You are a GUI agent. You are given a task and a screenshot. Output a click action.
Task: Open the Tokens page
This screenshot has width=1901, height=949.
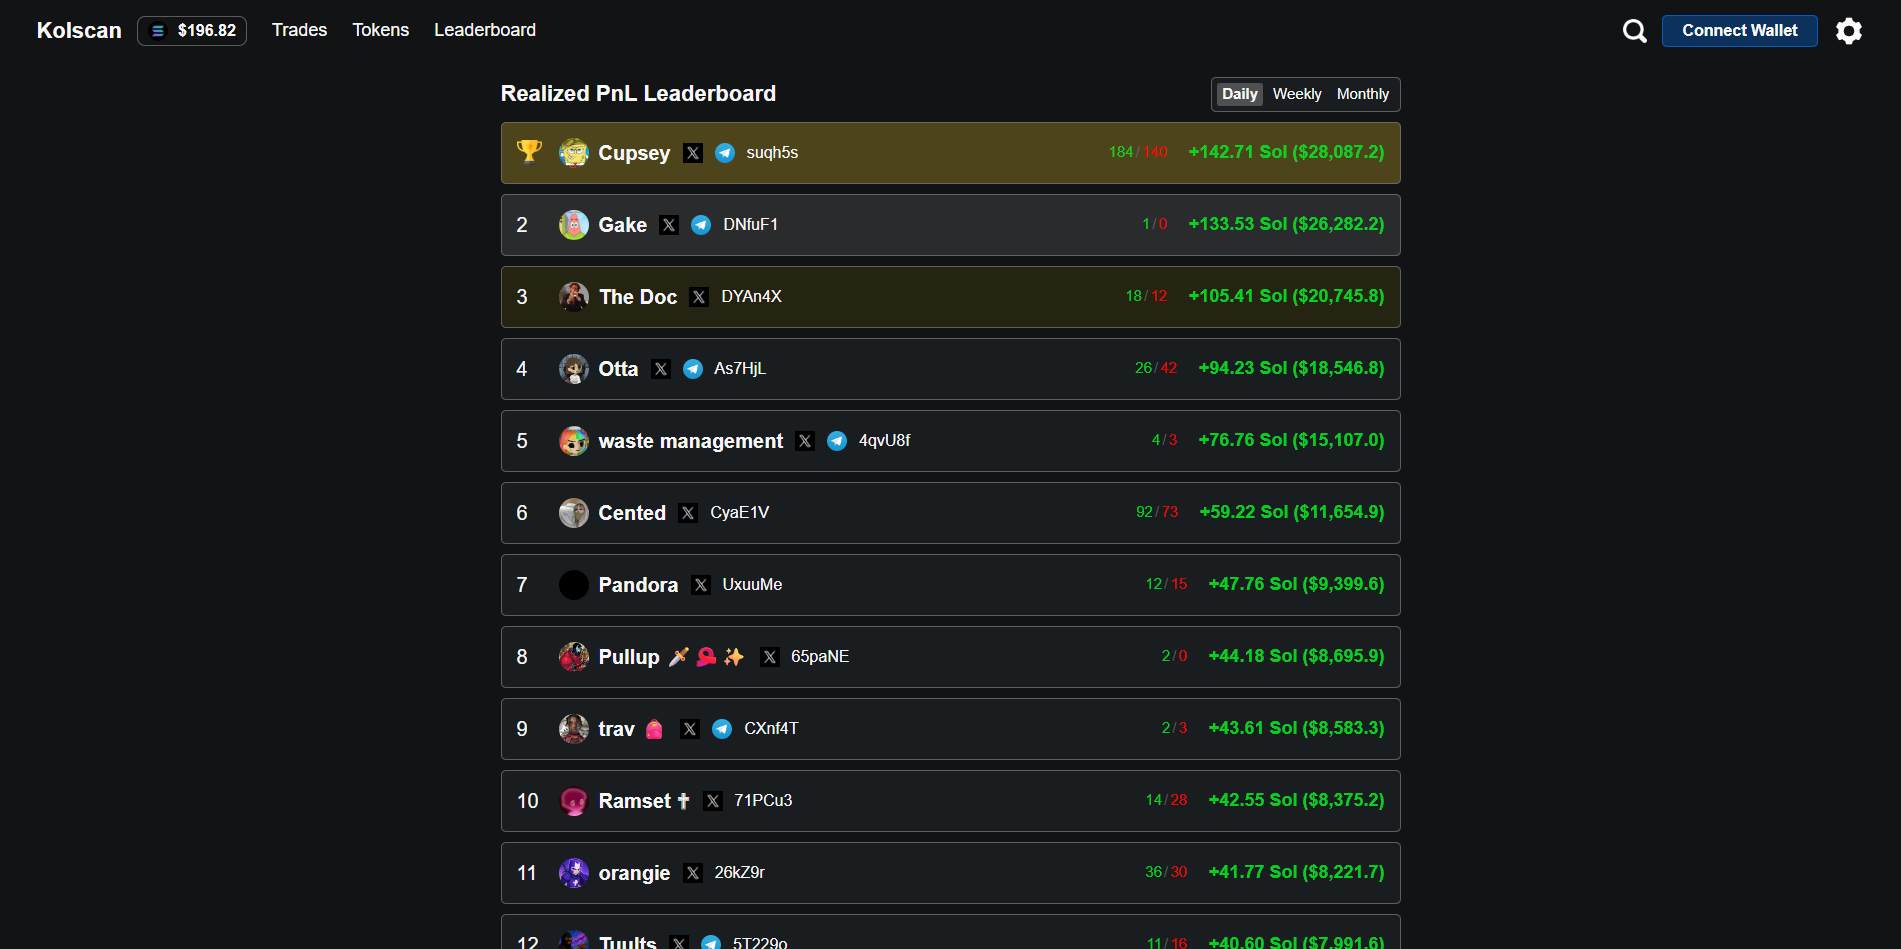[380, 30]
